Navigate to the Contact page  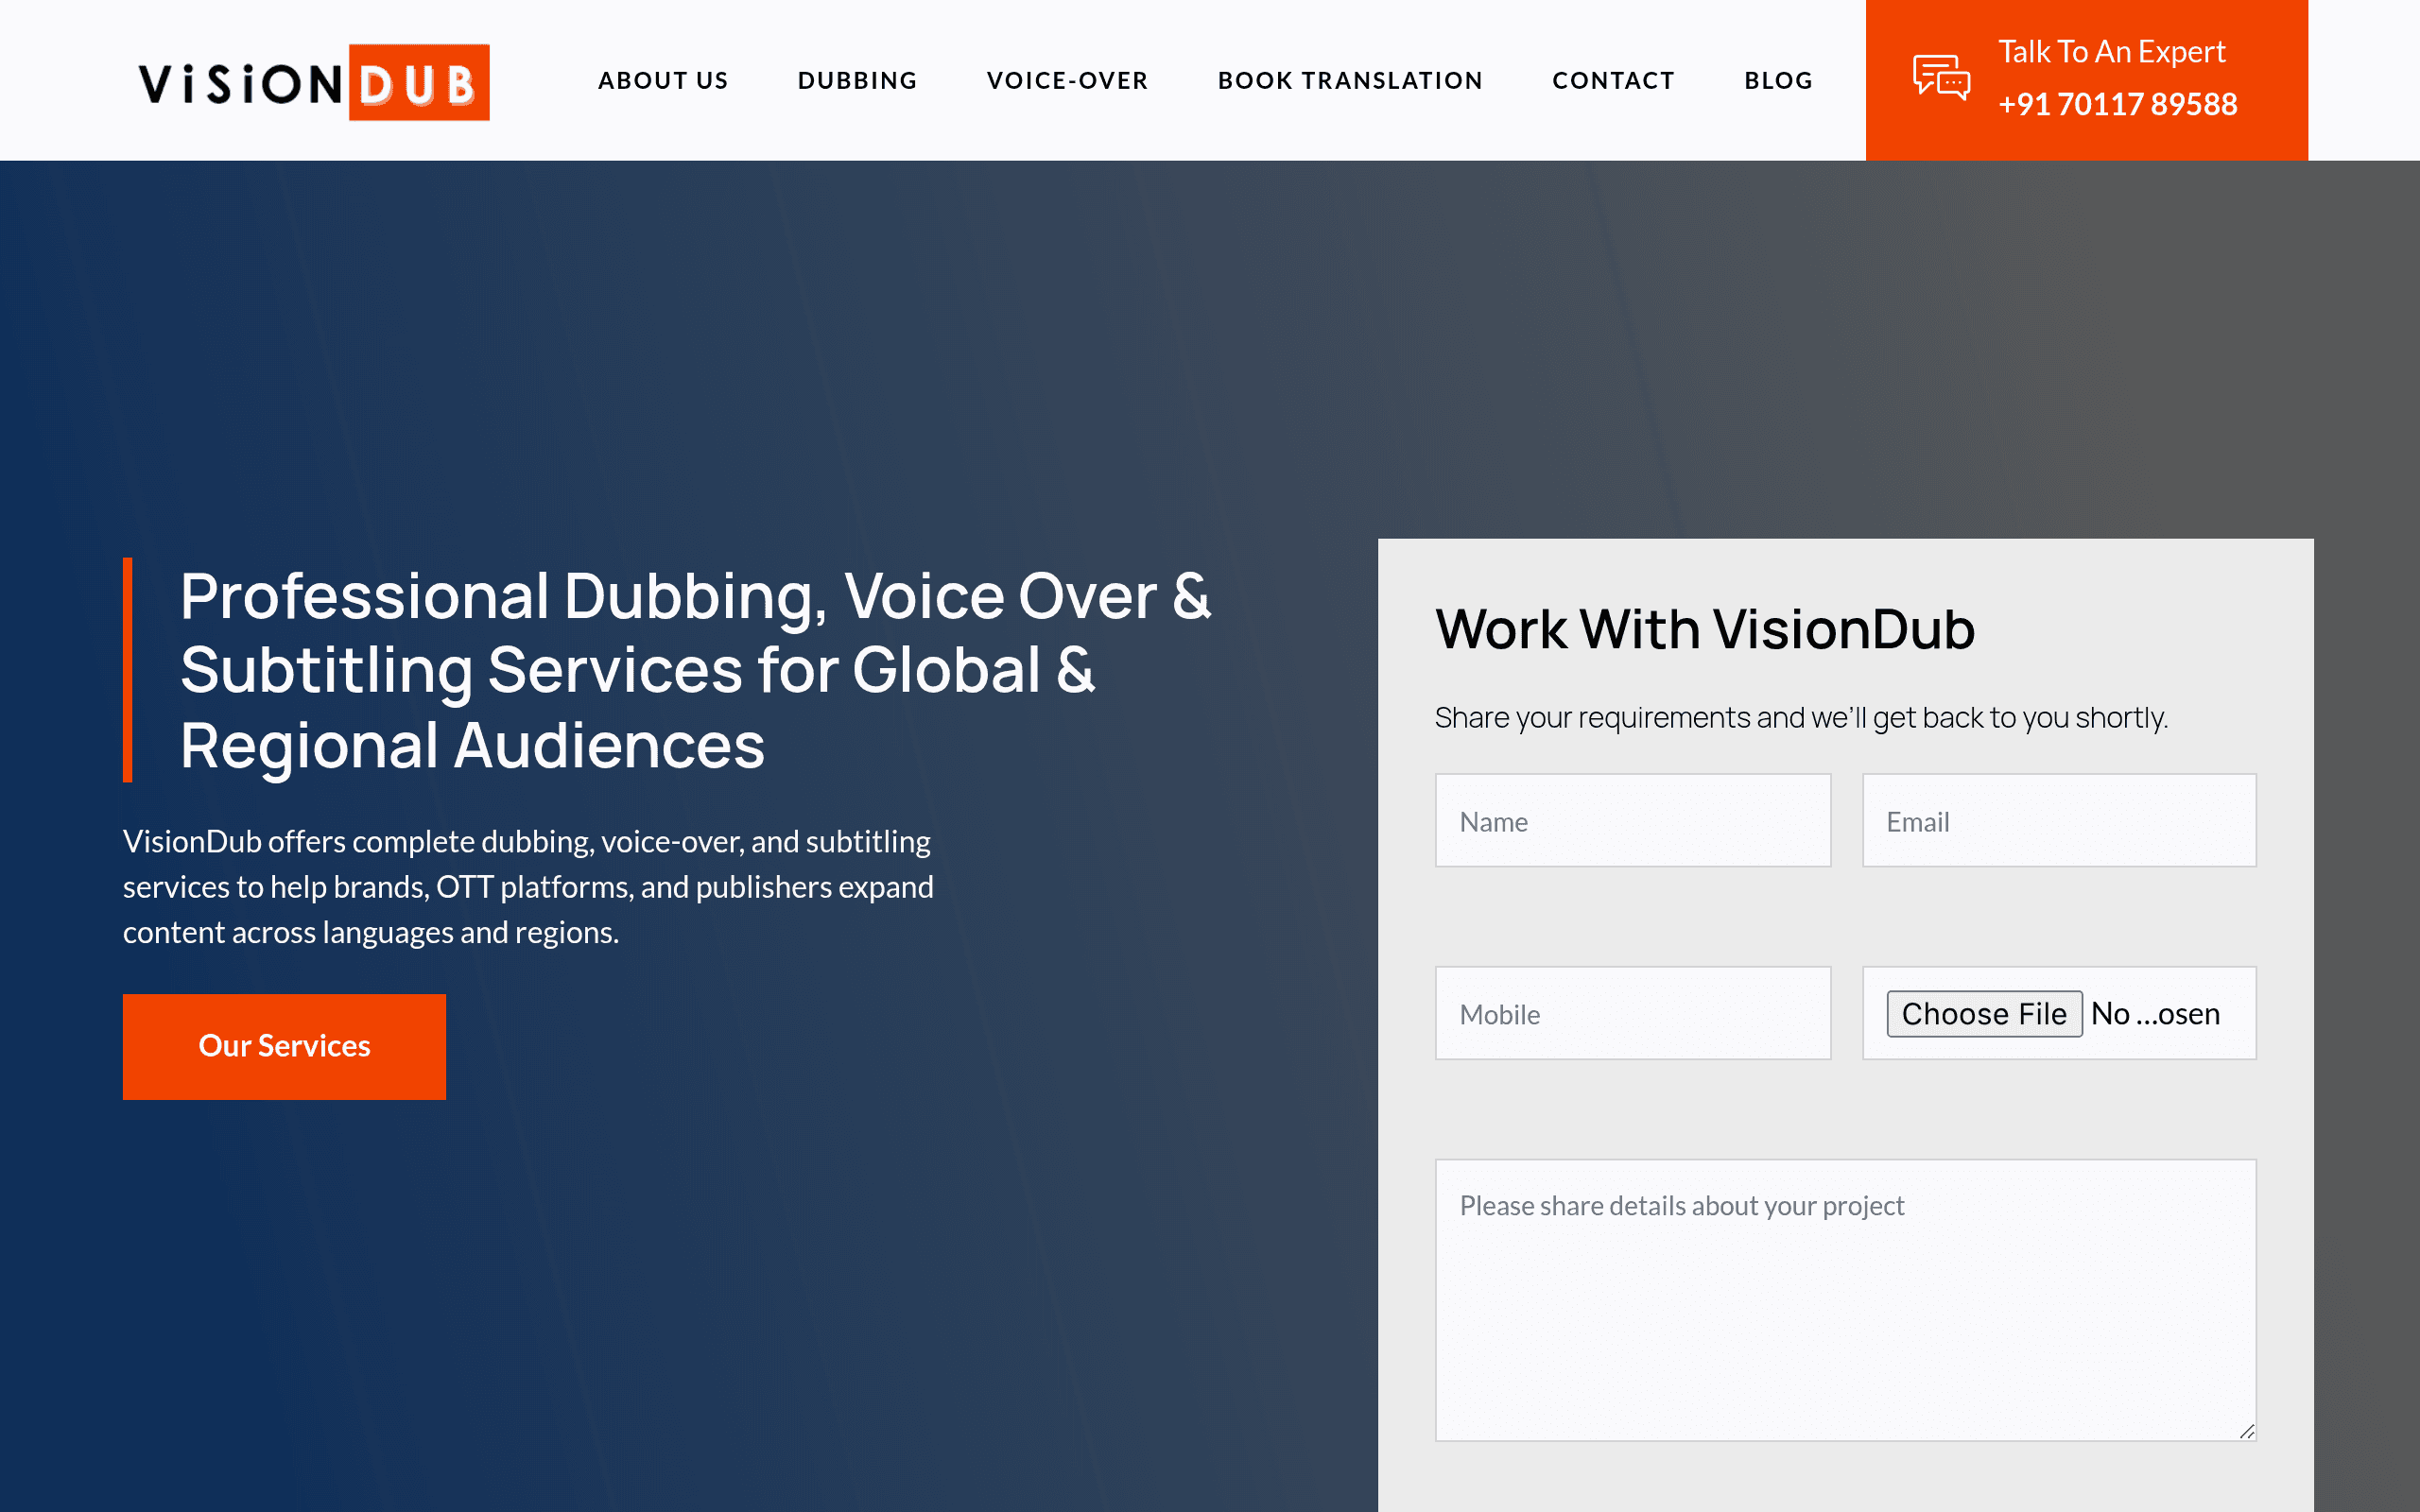point(1613,80)
